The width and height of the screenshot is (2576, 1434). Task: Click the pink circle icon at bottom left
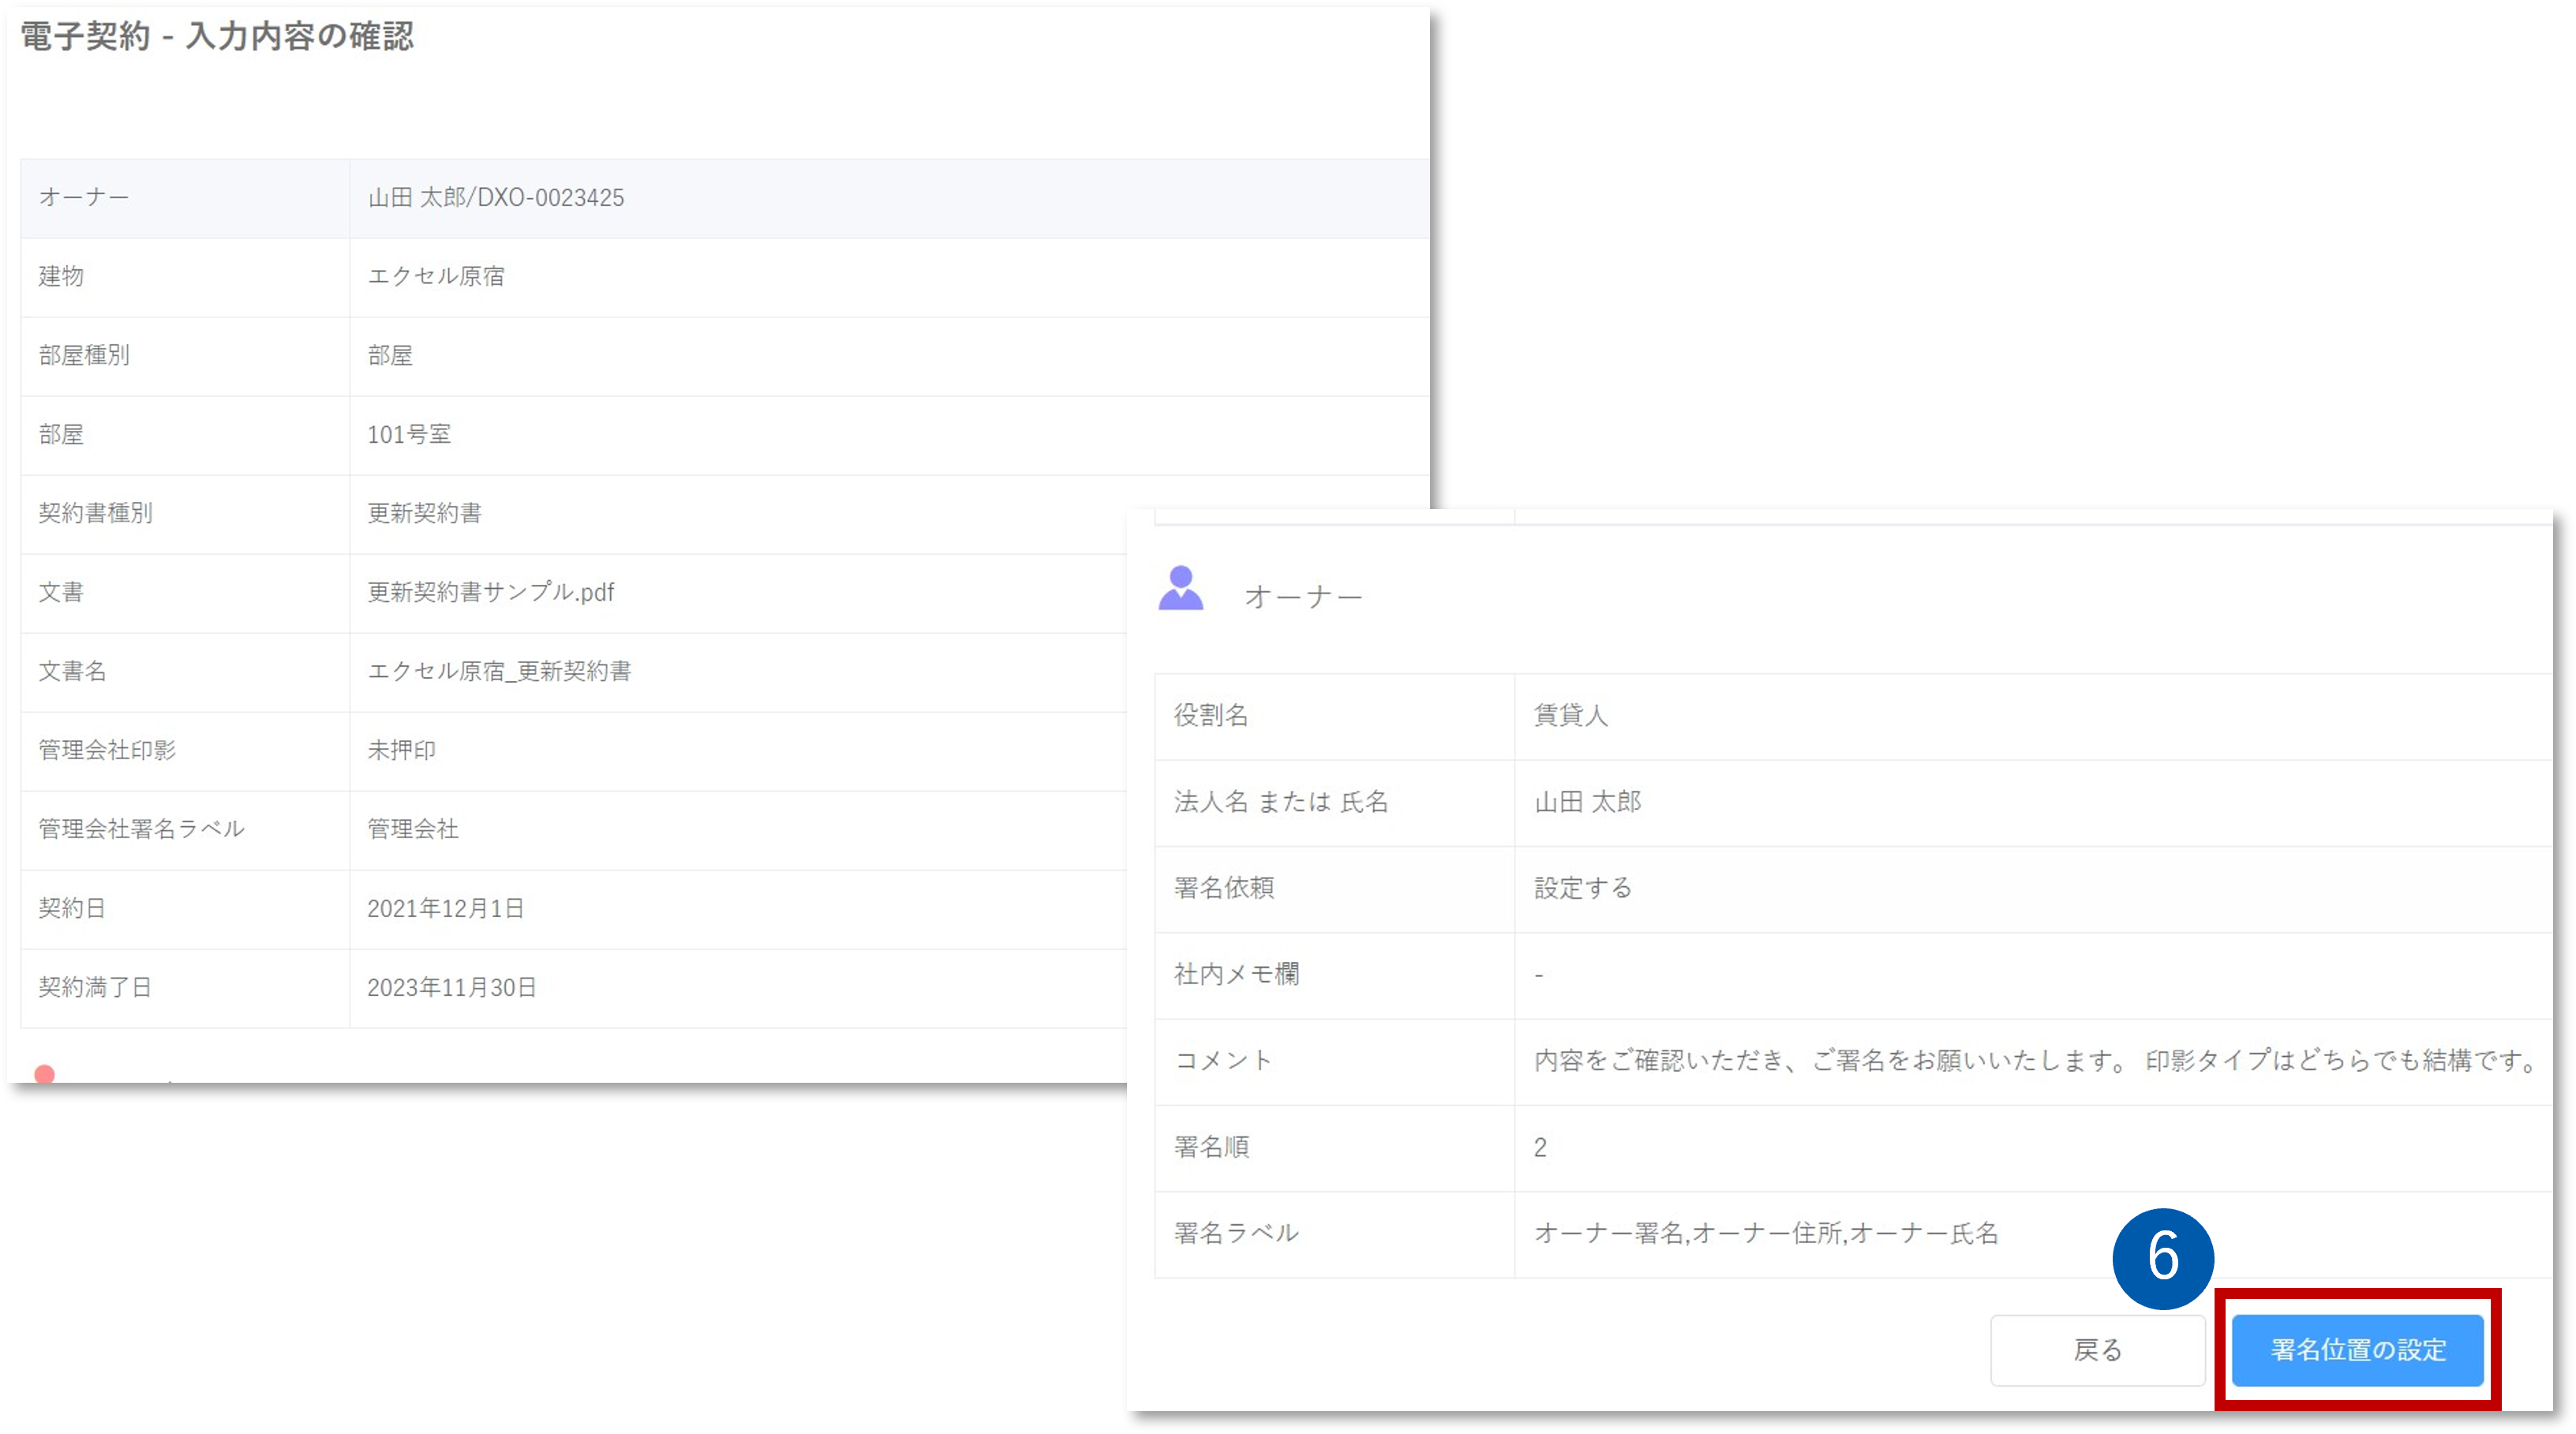[44, 1073]
